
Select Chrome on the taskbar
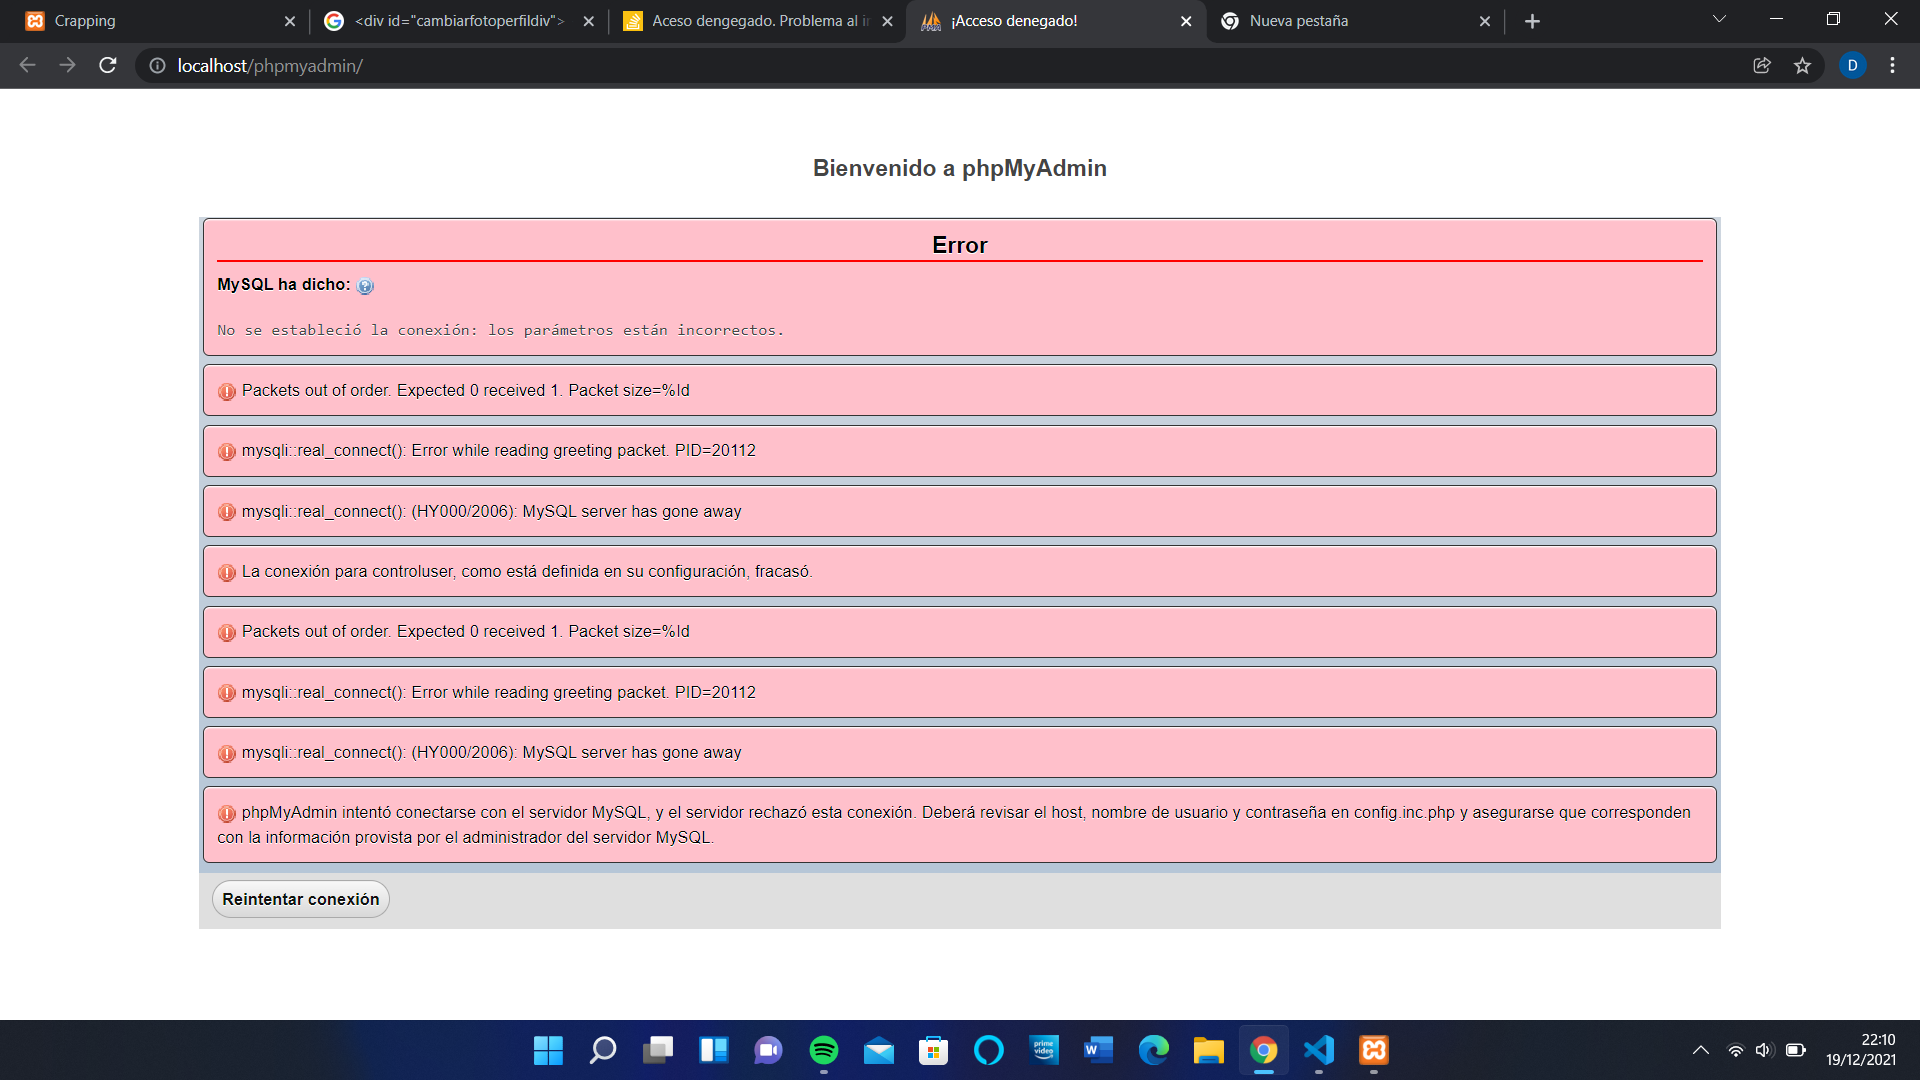click(x=1263, y=1050)
